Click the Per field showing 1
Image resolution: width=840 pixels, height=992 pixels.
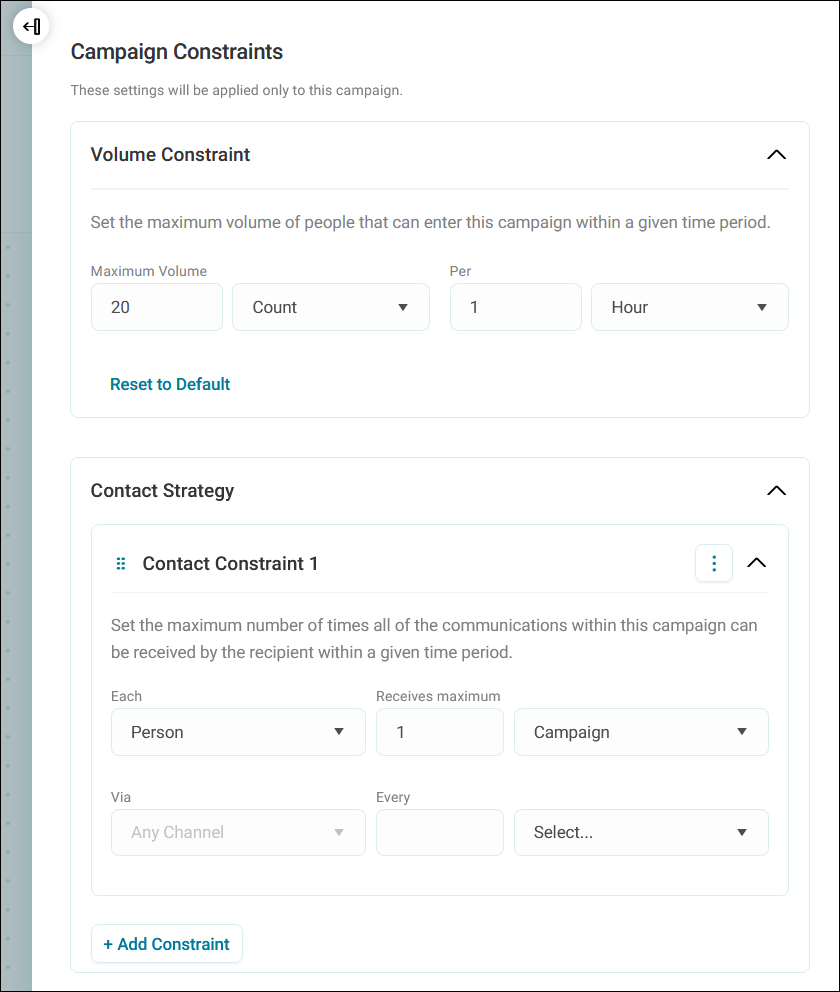pyautogui.click(x=516, y=307)
